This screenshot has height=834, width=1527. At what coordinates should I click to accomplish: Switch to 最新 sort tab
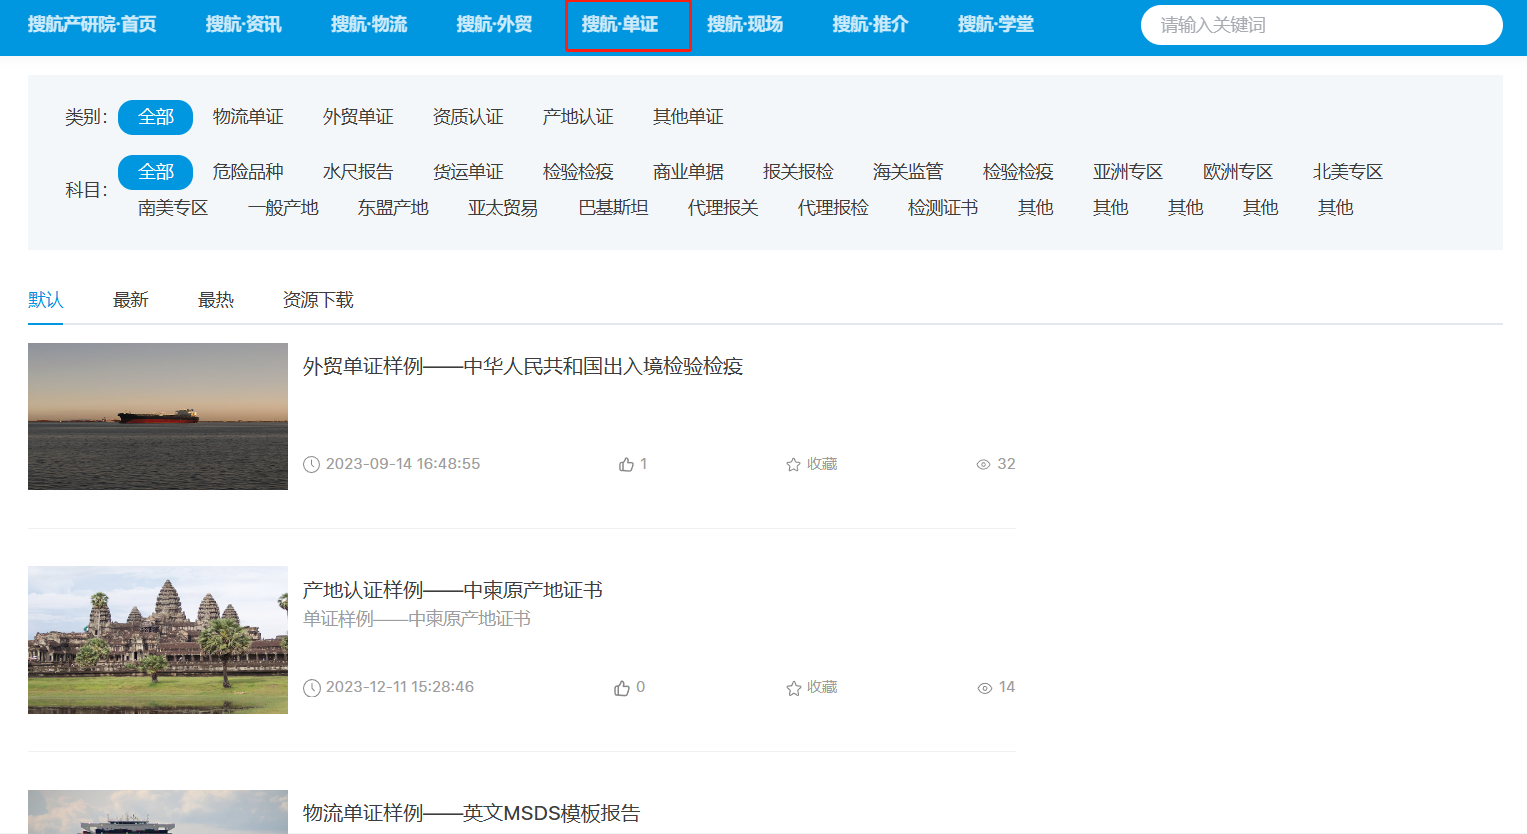pos(131,300)
